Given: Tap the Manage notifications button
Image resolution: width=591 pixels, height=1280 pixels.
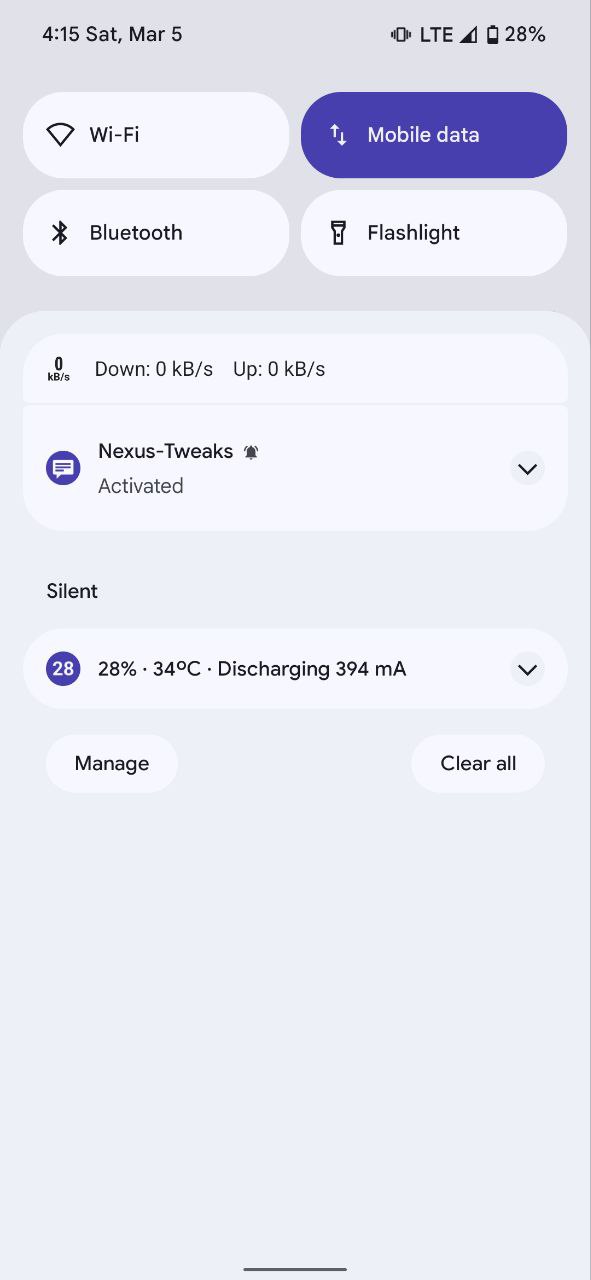Looking at the screenshot, I should (x=112, y=764).
